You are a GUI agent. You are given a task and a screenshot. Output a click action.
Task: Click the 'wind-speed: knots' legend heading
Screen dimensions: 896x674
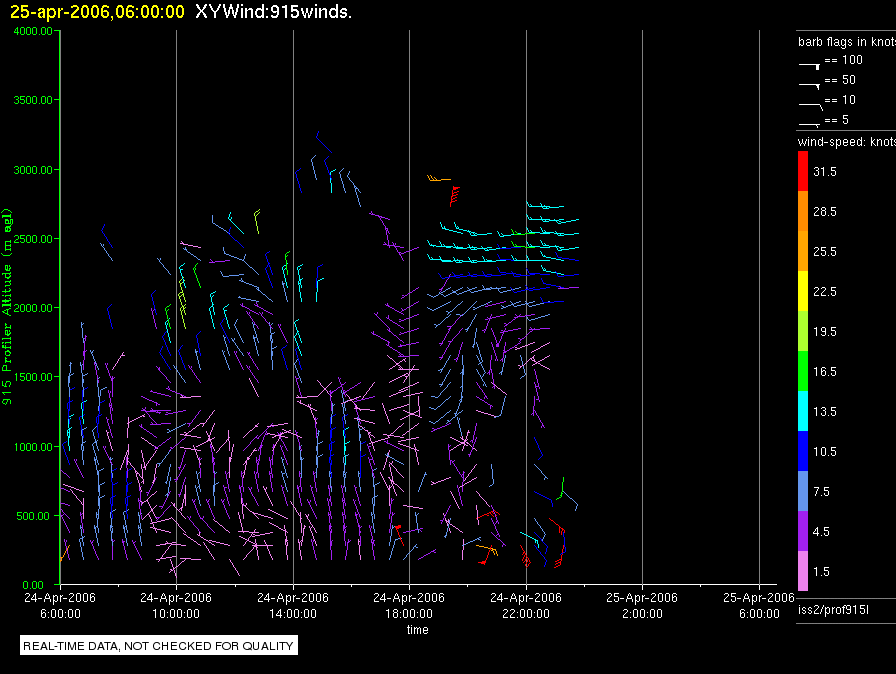coord(847,142)
